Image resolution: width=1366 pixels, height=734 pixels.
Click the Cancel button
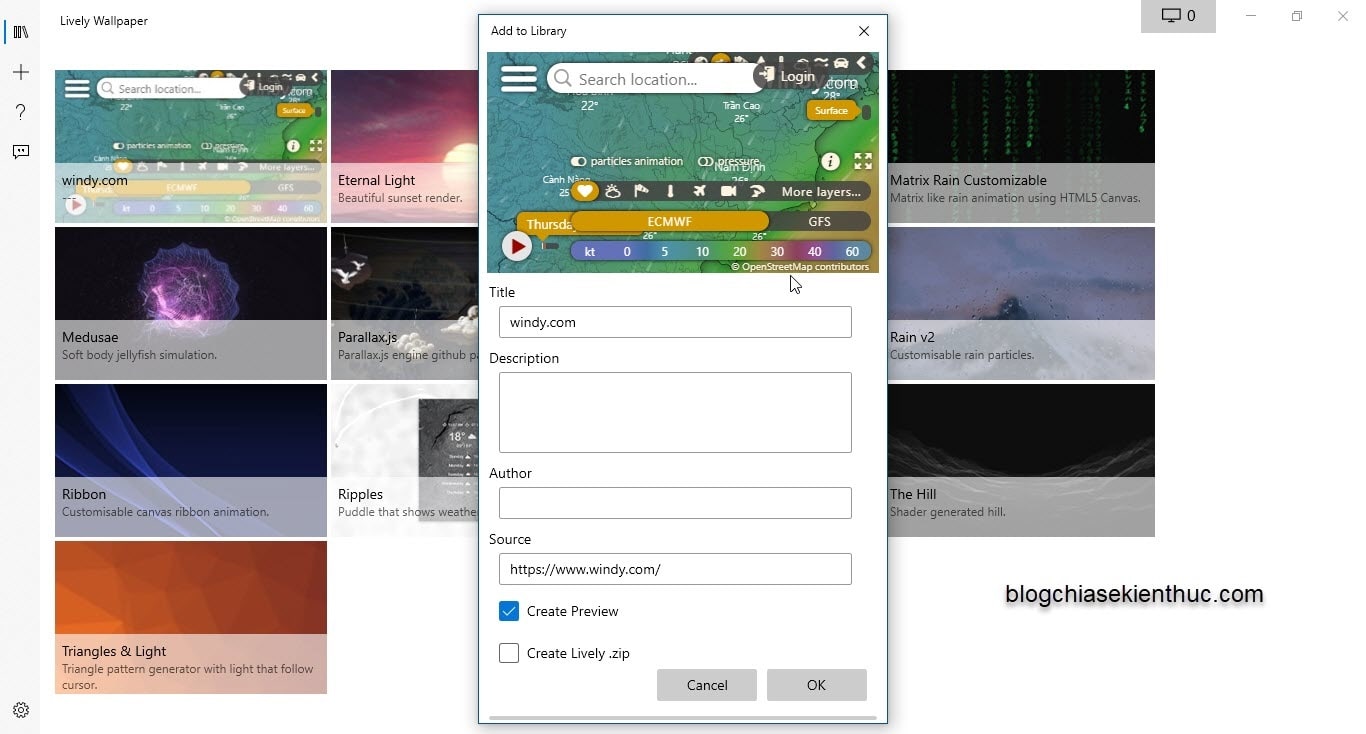[x=707, y=685]
